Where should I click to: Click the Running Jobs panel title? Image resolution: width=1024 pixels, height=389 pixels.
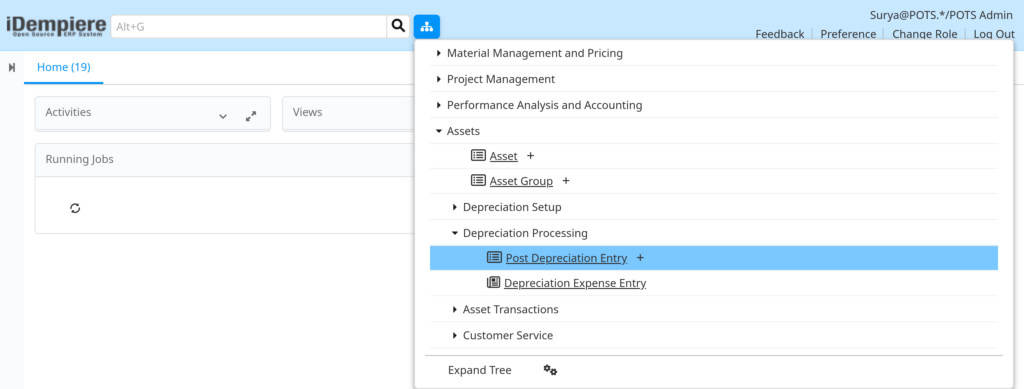pos(80,159)
